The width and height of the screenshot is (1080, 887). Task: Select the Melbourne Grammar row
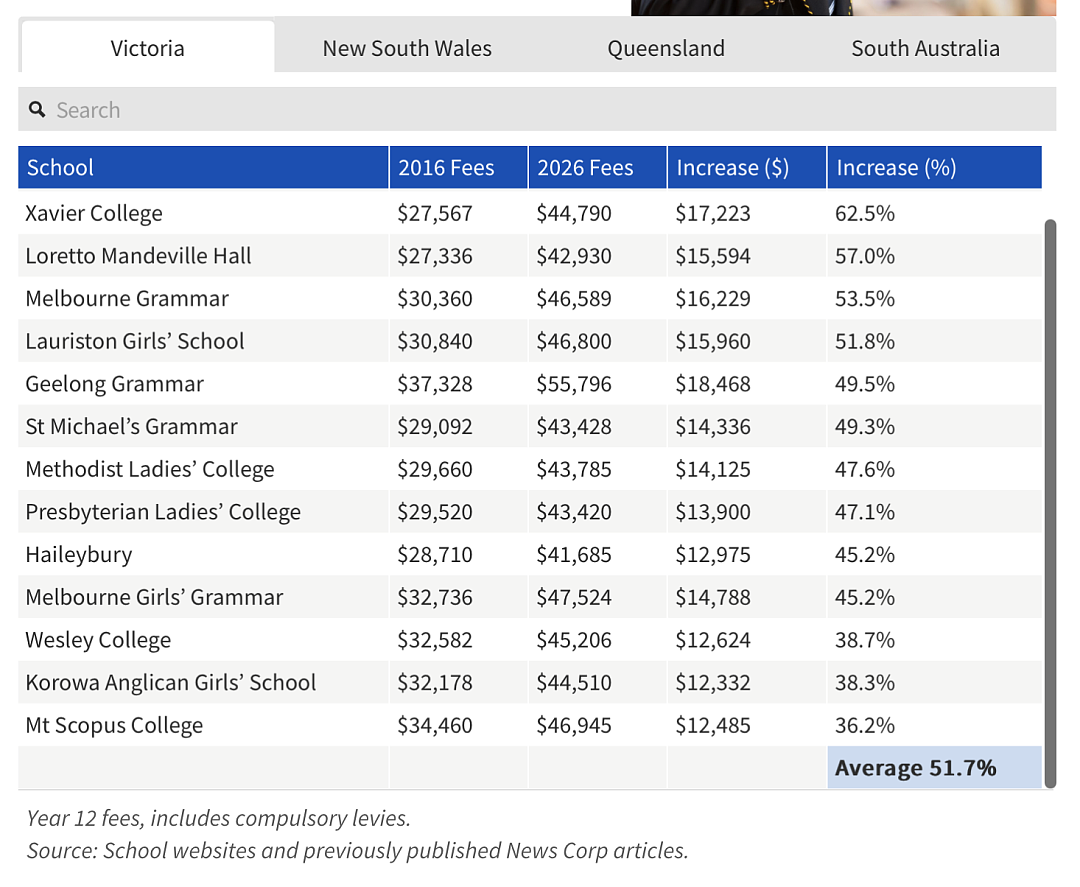tap(530, 298)
